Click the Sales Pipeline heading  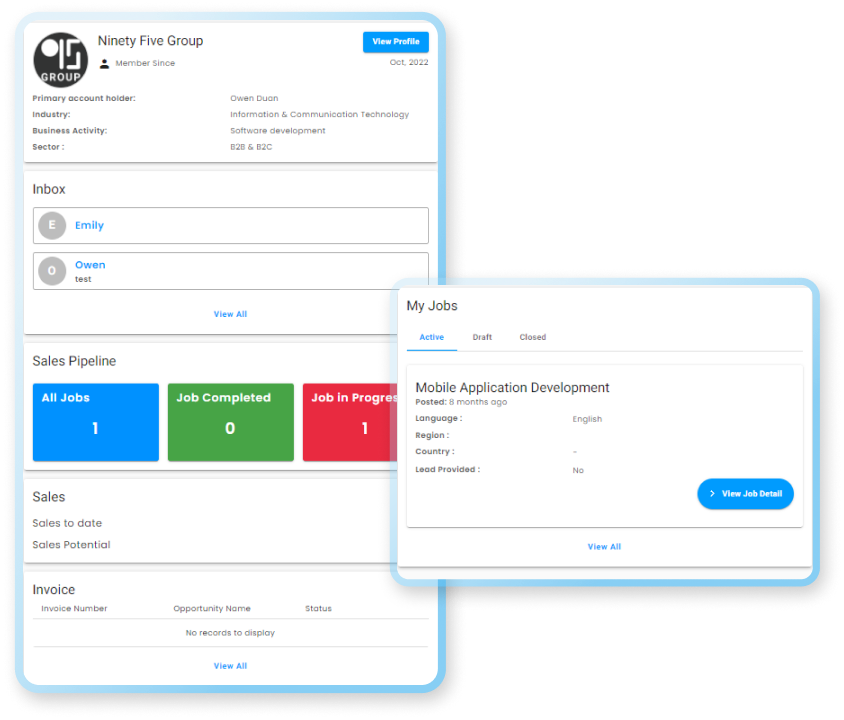click(x=74, y=361)
